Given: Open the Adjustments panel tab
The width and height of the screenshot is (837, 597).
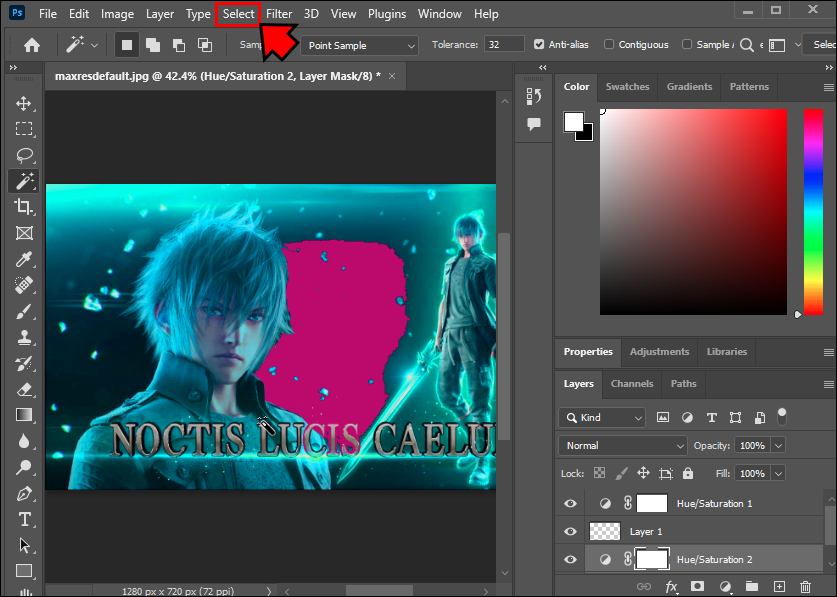Looking at the screenshot, I should [x=659, y=352].
